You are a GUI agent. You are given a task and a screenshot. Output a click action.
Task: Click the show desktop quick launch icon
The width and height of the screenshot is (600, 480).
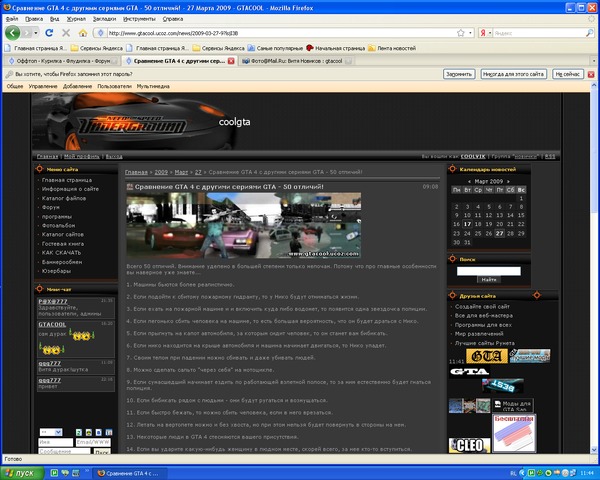[76, 473]
